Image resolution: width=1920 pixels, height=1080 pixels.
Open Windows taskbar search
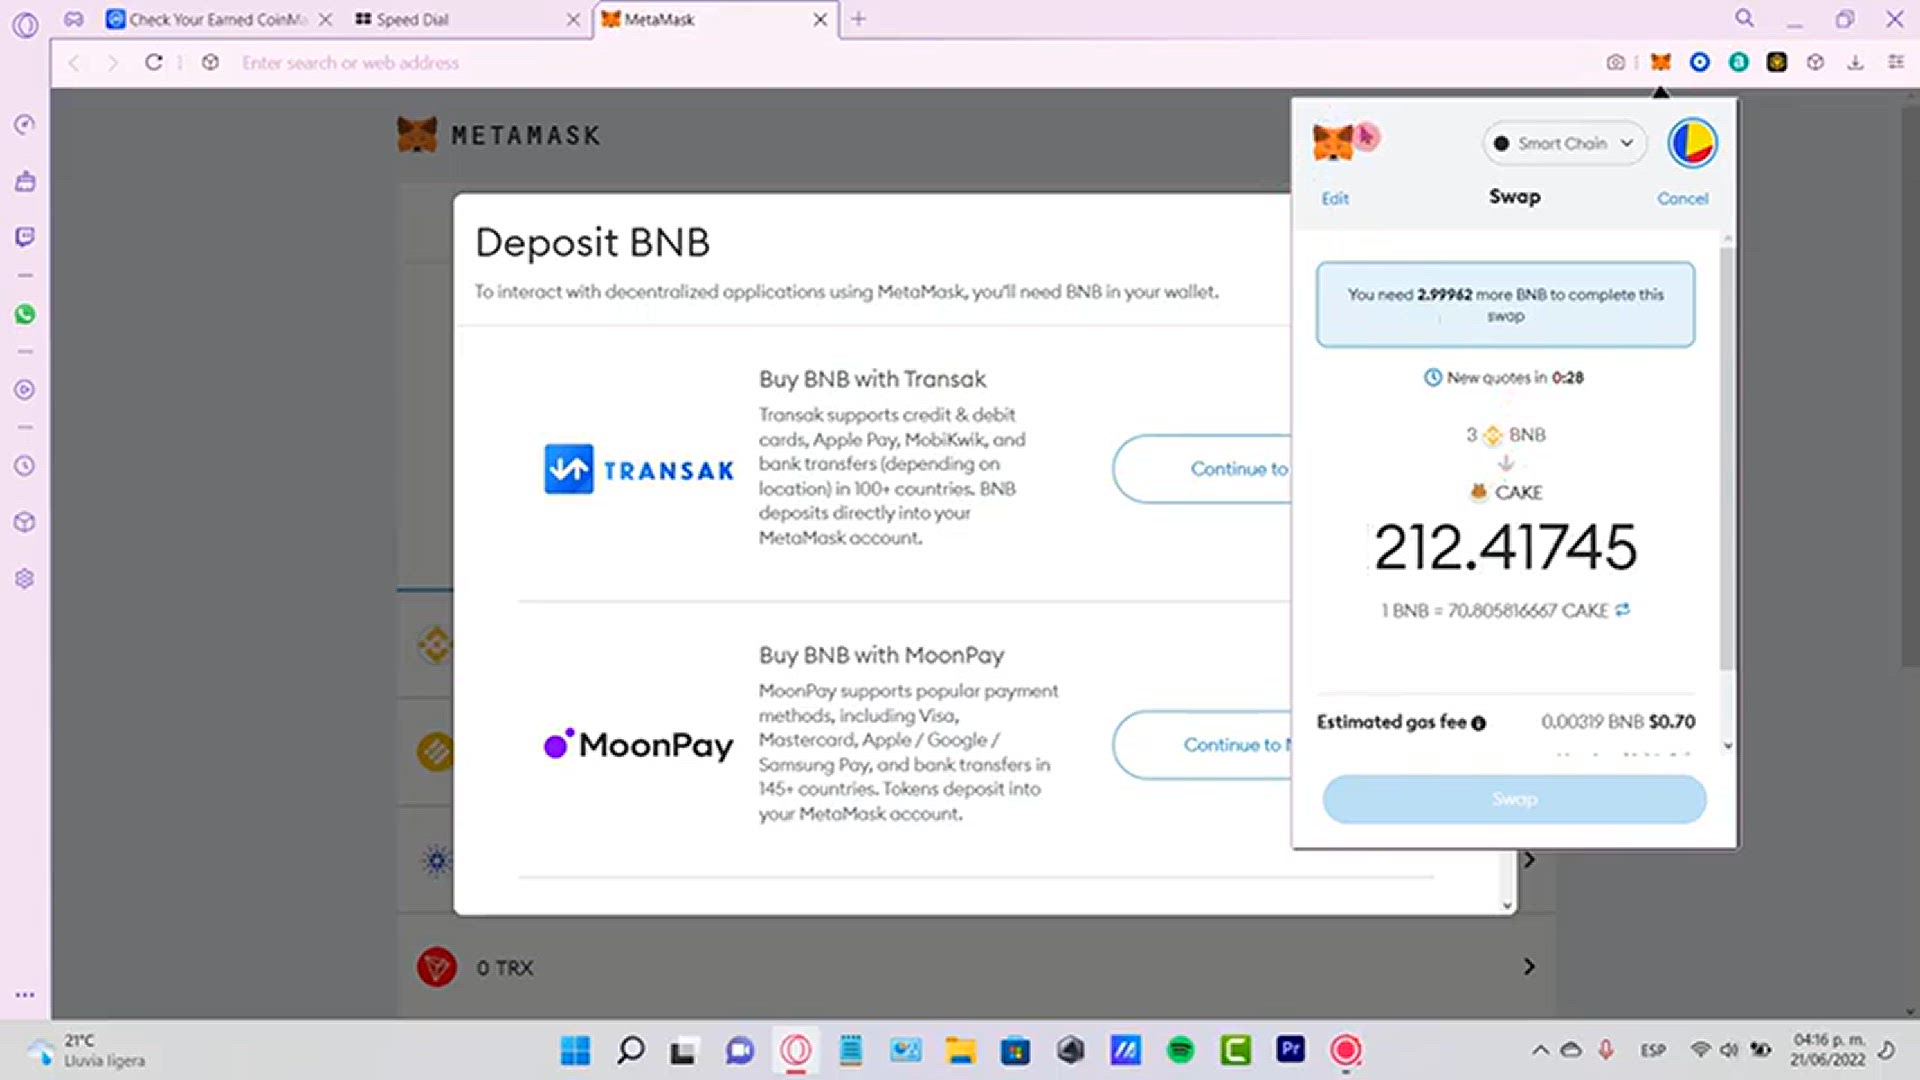point(631,1050)
